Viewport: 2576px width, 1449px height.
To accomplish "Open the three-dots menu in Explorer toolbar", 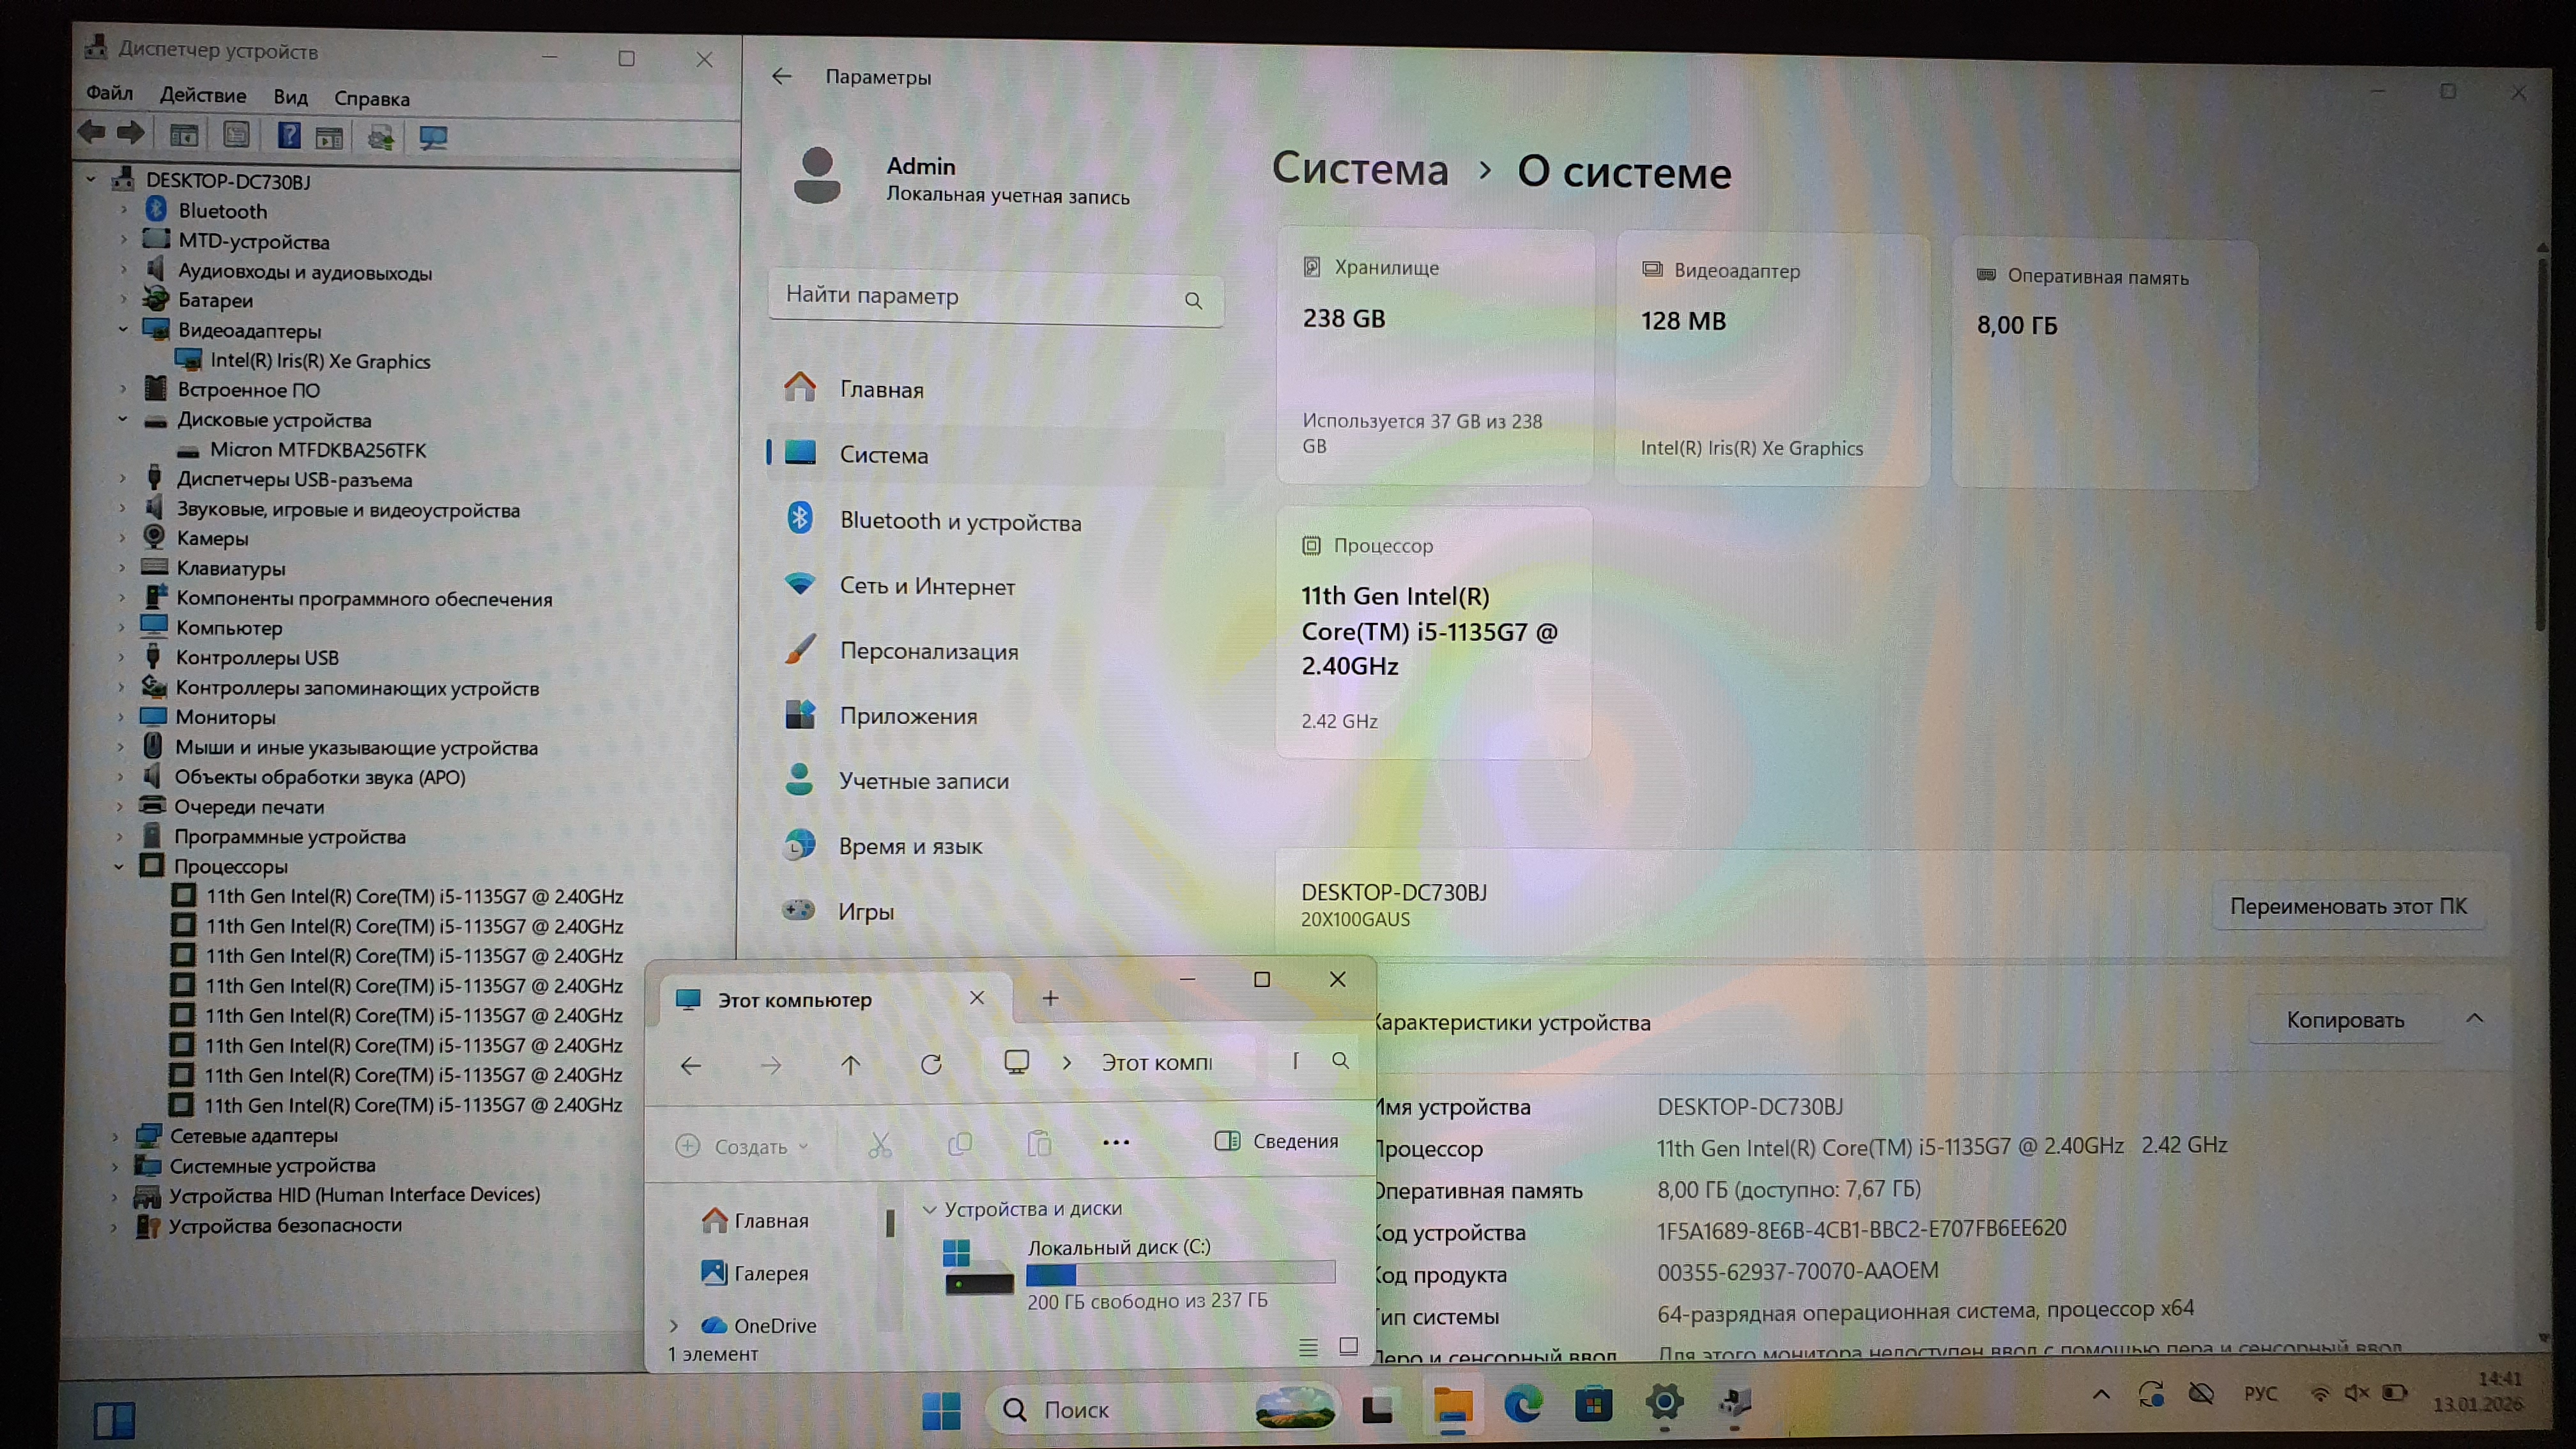I will [1116, 1142].
